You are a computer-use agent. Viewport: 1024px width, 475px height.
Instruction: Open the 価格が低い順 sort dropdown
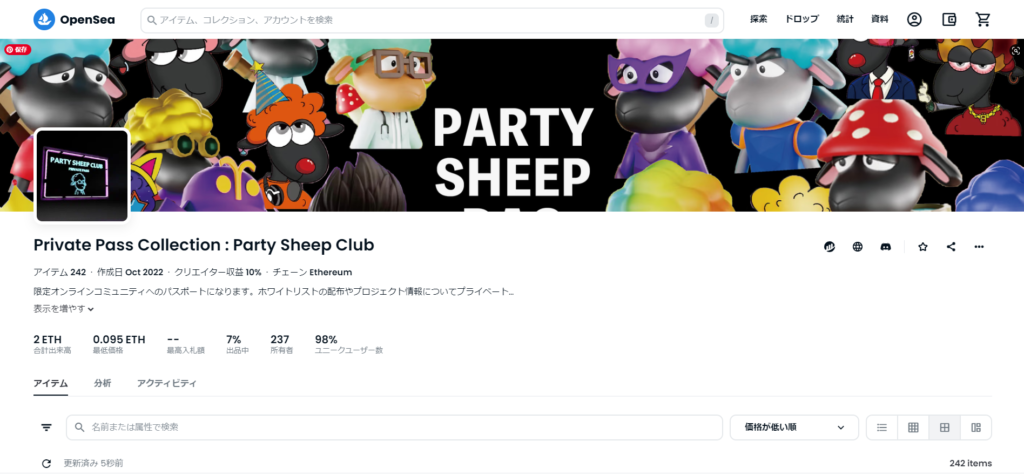(x=794, y=427)
